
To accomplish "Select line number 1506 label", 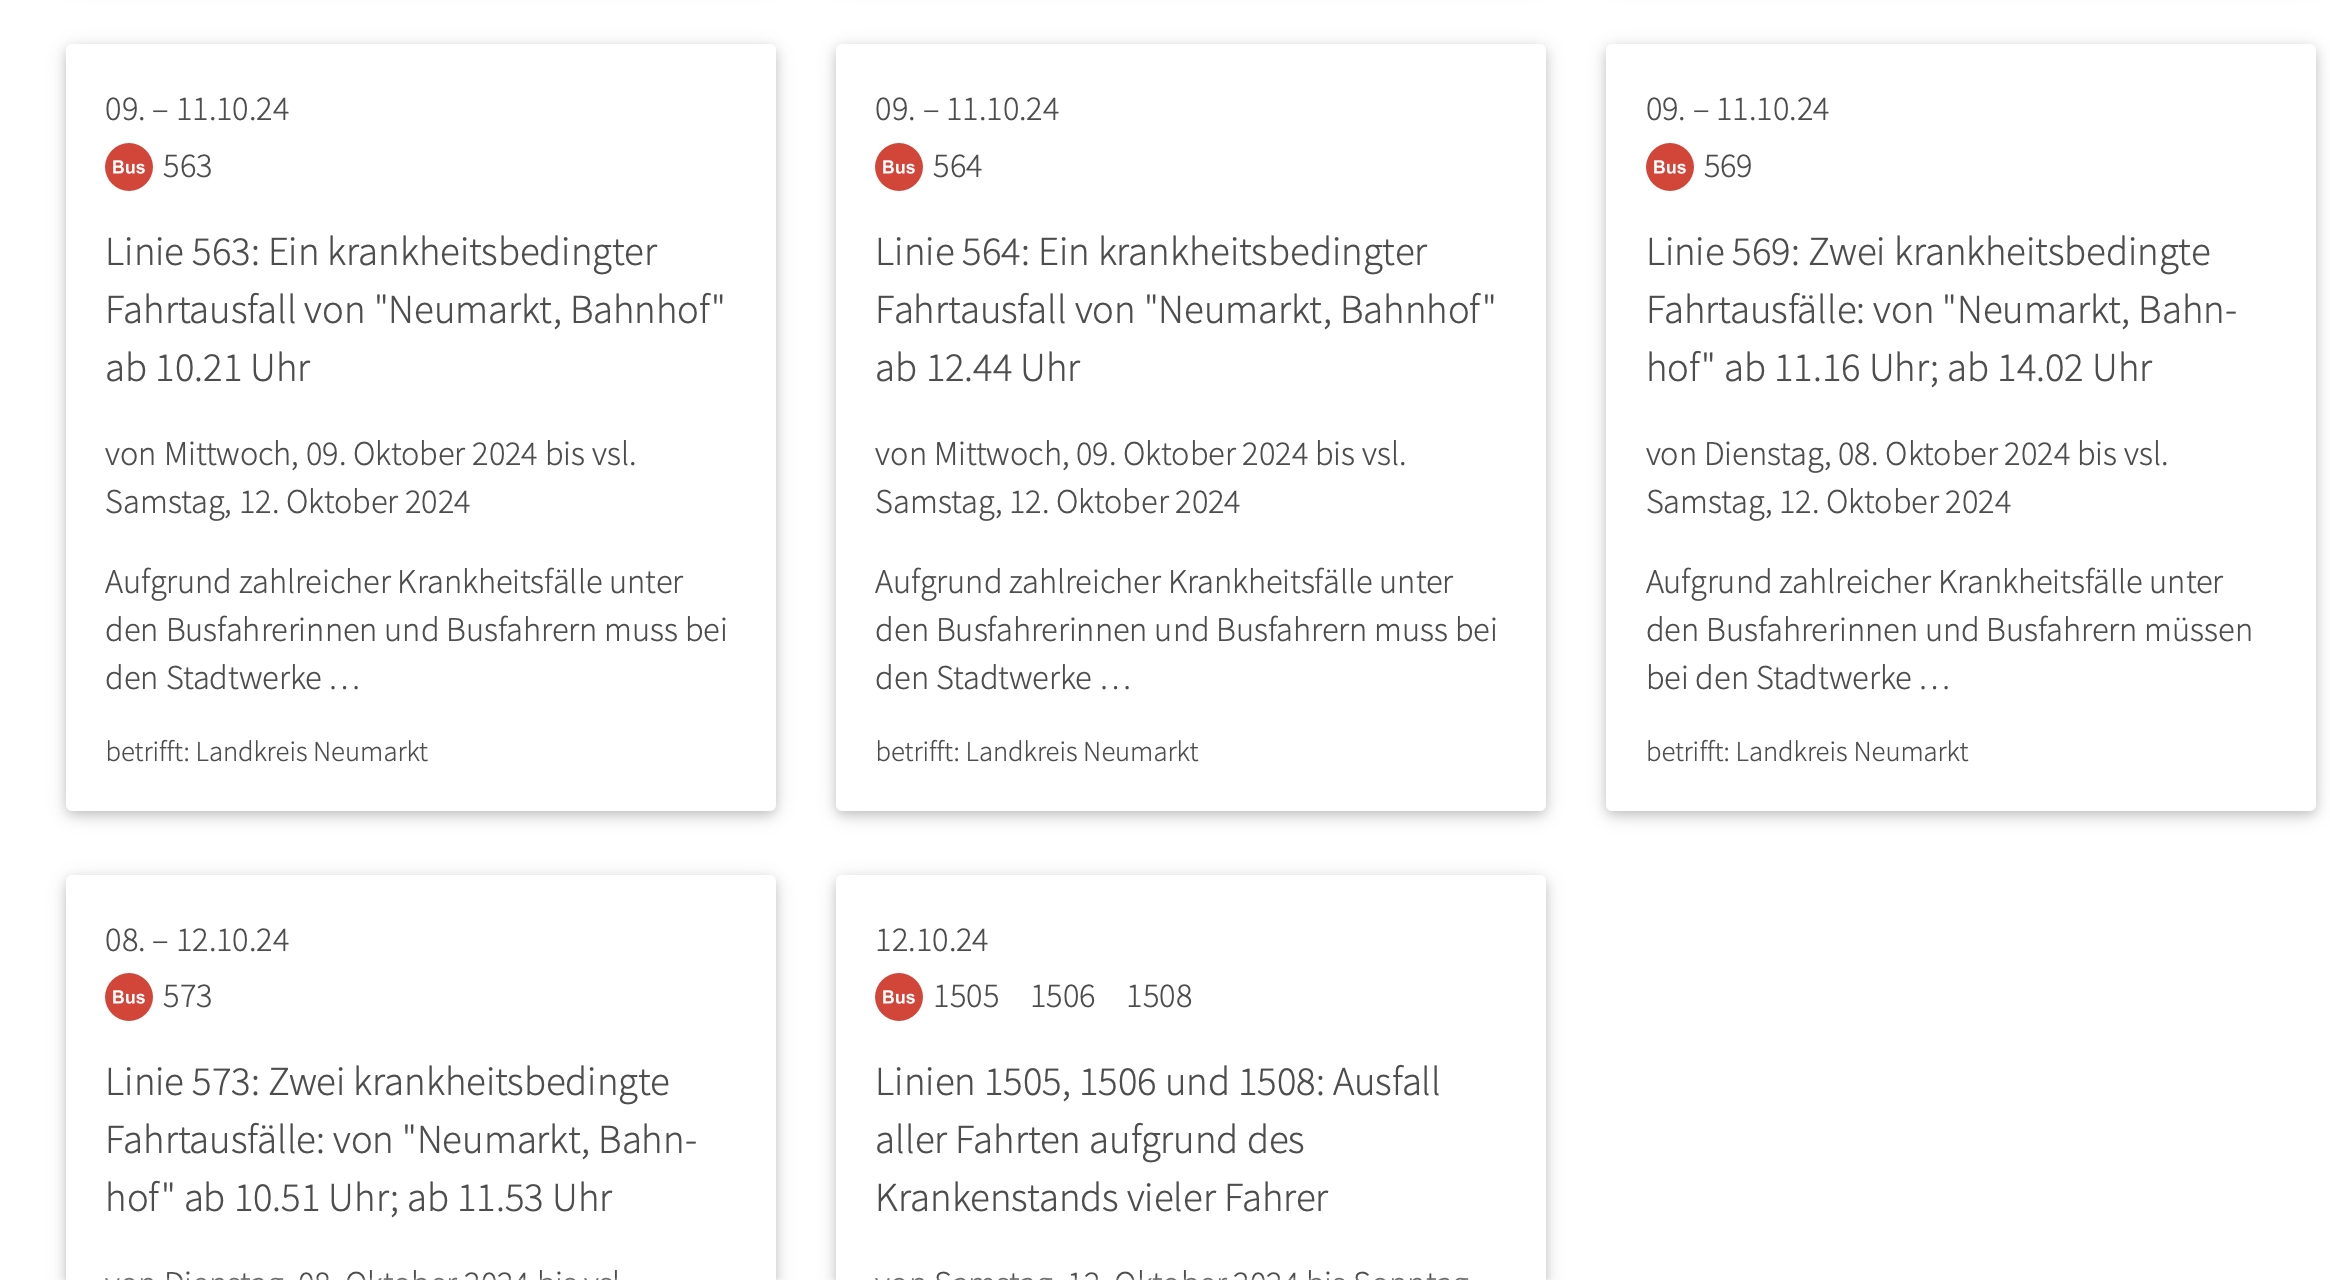I will [1063, 996].
